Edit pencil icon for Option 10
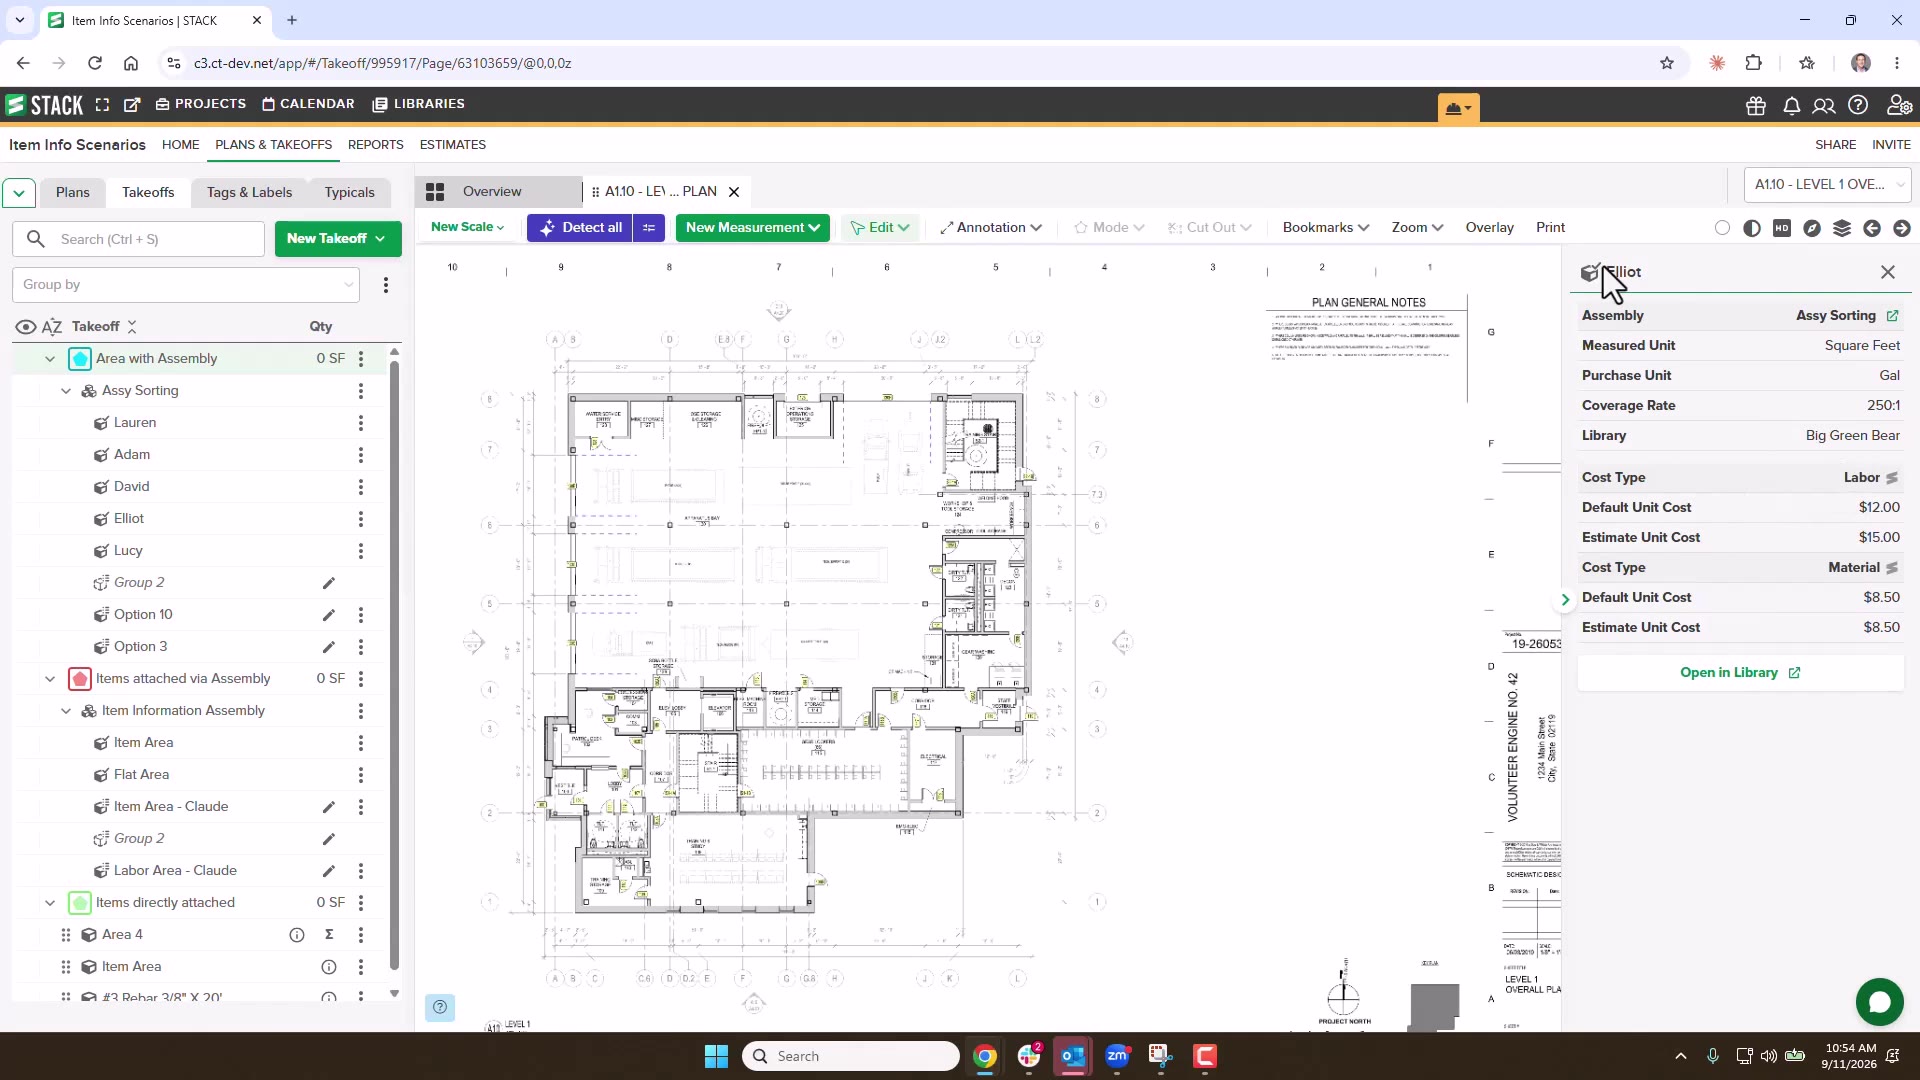This screenshot has width=1920, height=1080. click(328, 615)
